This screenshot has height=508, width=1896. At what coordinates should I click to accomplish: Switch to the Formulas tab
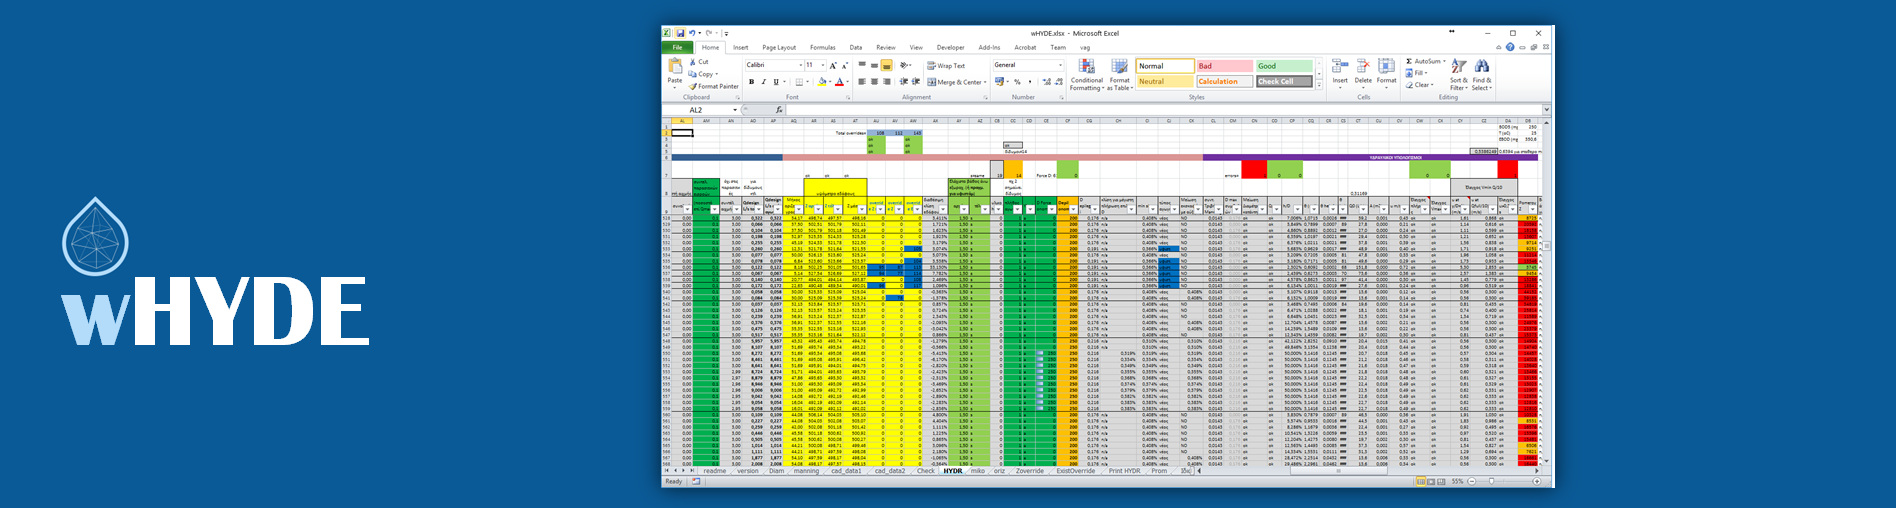[823, 47]
